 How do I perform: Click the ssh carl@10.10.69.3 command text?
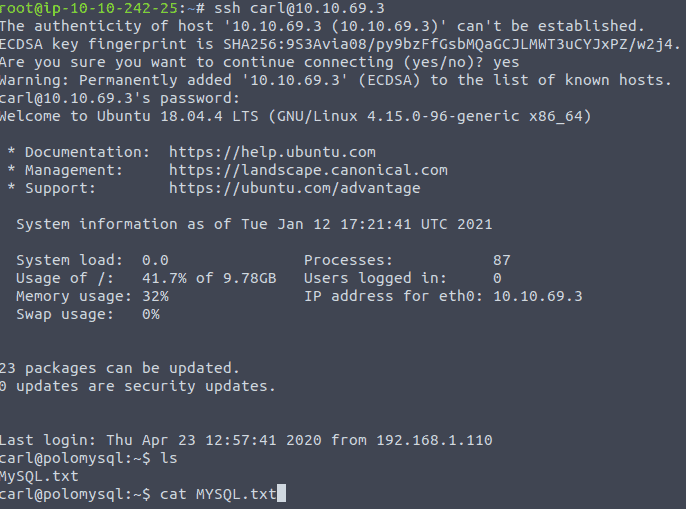tap(299, 8)
